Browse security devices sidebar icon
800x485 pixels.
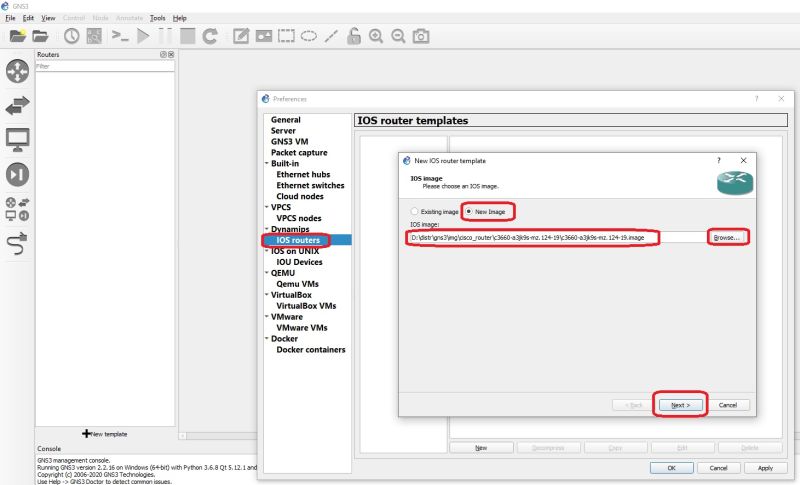(17, 174)
